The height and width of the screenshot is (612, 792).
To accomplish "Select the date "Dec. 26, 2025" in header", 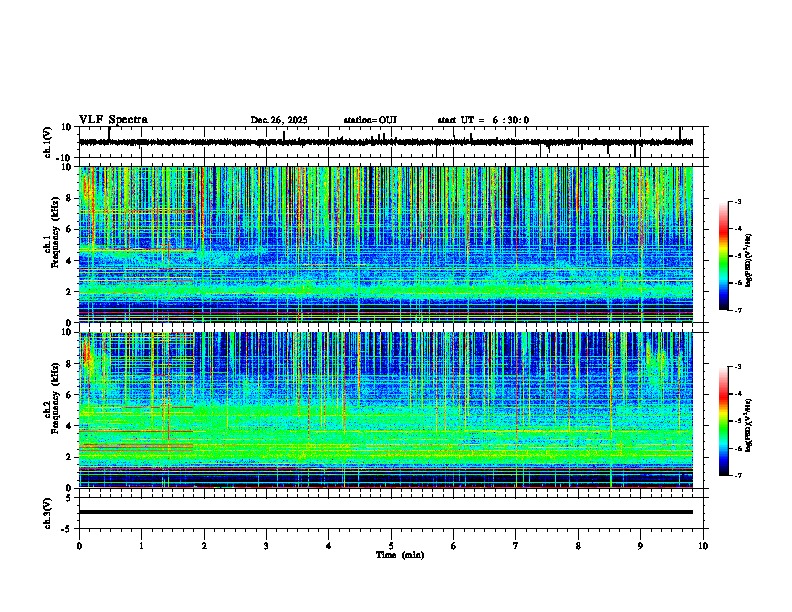I will 279,120.
